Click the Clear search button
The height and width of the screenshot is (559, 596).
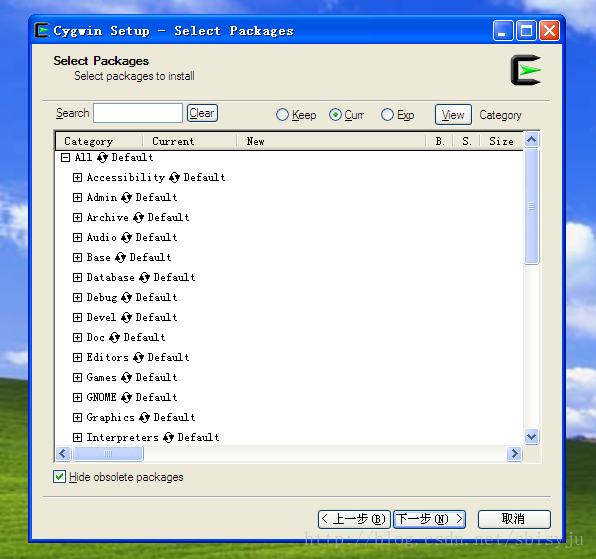(x=202, y=113)
